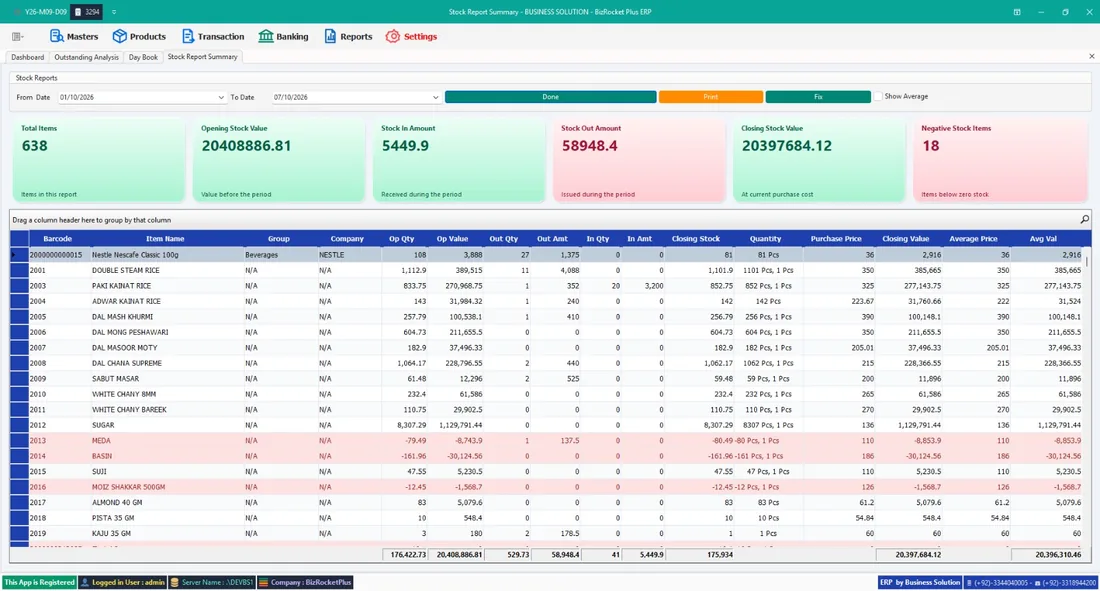1100x591 pixels.
Task: Click the Beverages group cell
Action: pyautogui.click(x=280, y=255)
